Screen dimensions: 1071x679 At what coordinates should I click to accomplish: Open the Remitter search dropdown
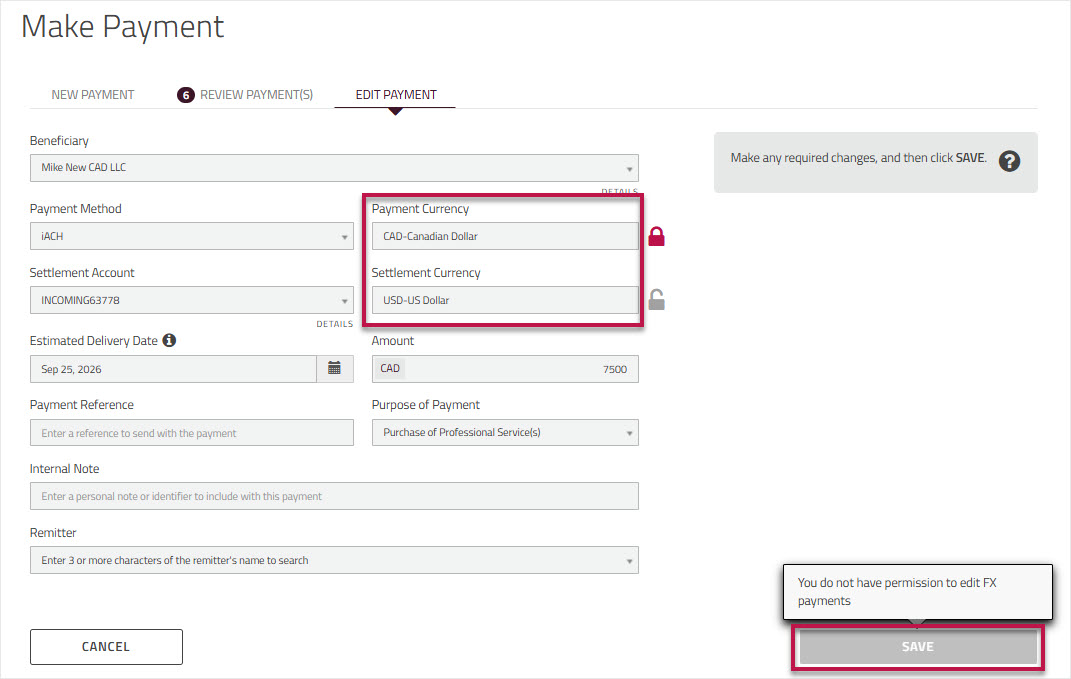point(335,560)
